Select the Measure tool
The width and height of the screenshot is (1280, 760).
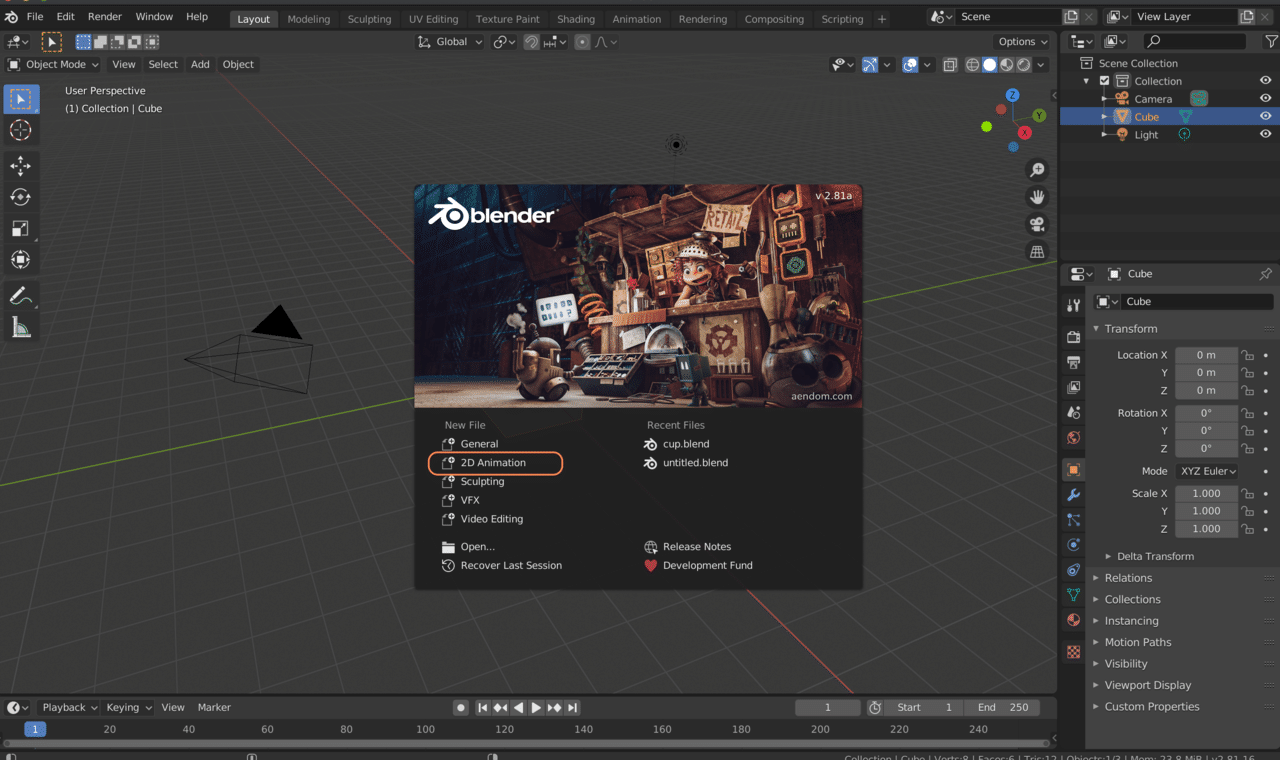(x=21, y=327)
